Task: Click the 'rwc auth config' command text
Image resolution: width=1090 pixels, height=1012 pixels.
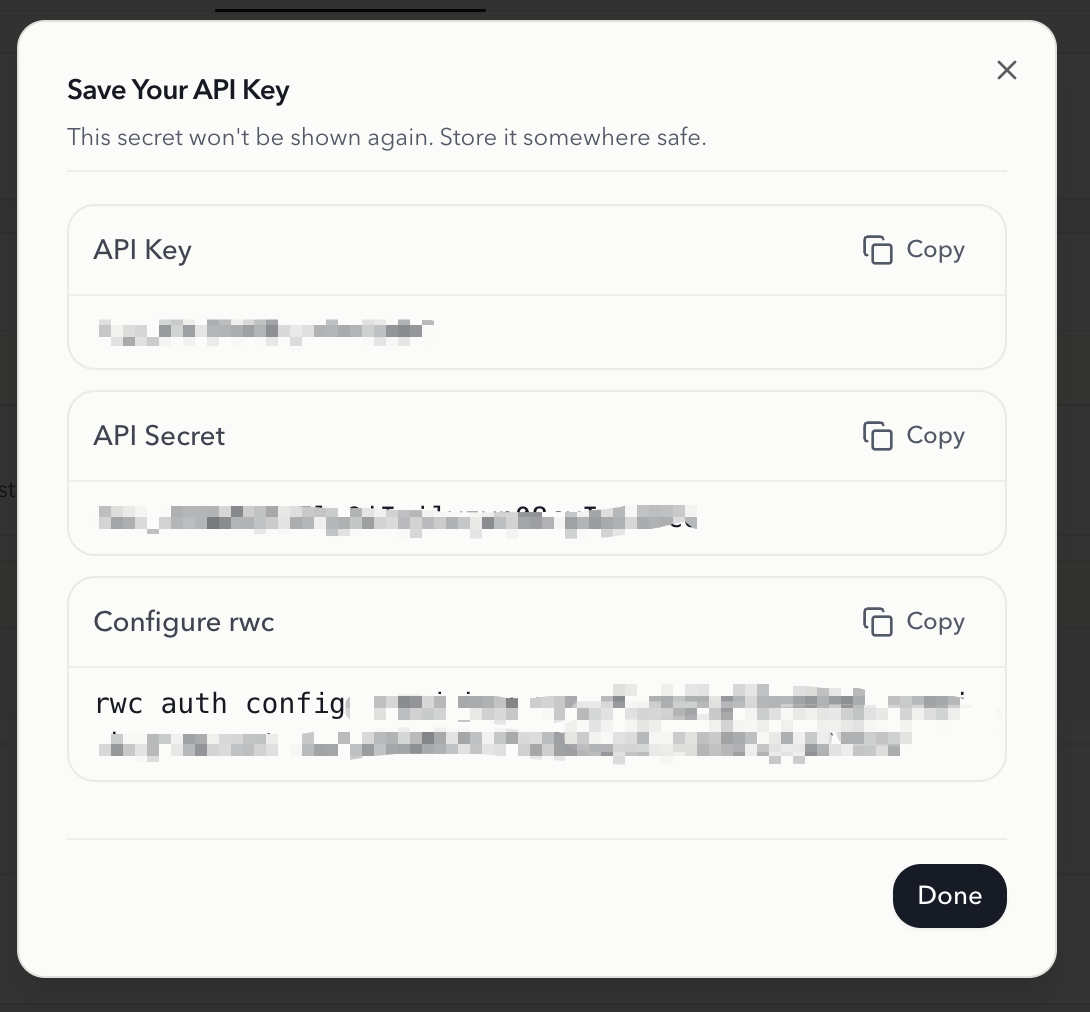Action: [x=220, y=703]
